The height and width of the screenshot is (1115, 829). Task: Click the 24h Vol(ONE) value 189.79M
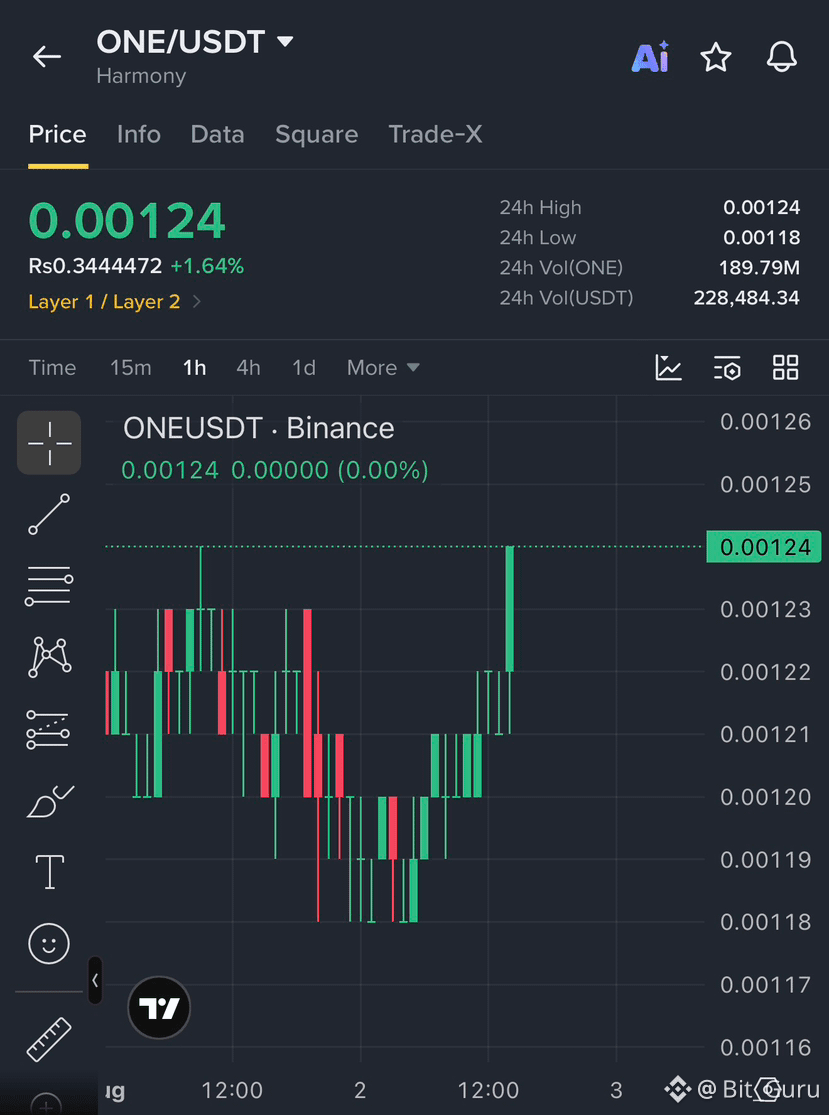pyautogui.click(x=759, y=267)
